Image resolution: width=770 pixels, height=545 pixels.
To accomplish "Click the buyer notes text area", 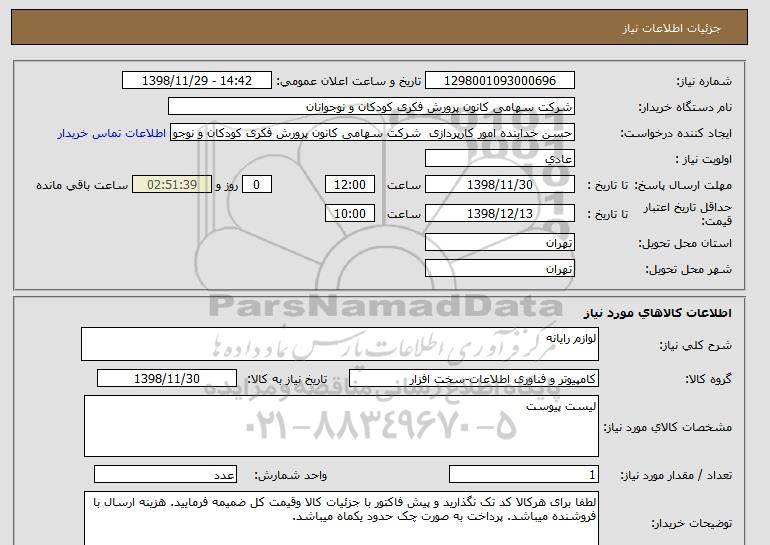I will coord(341,518).
